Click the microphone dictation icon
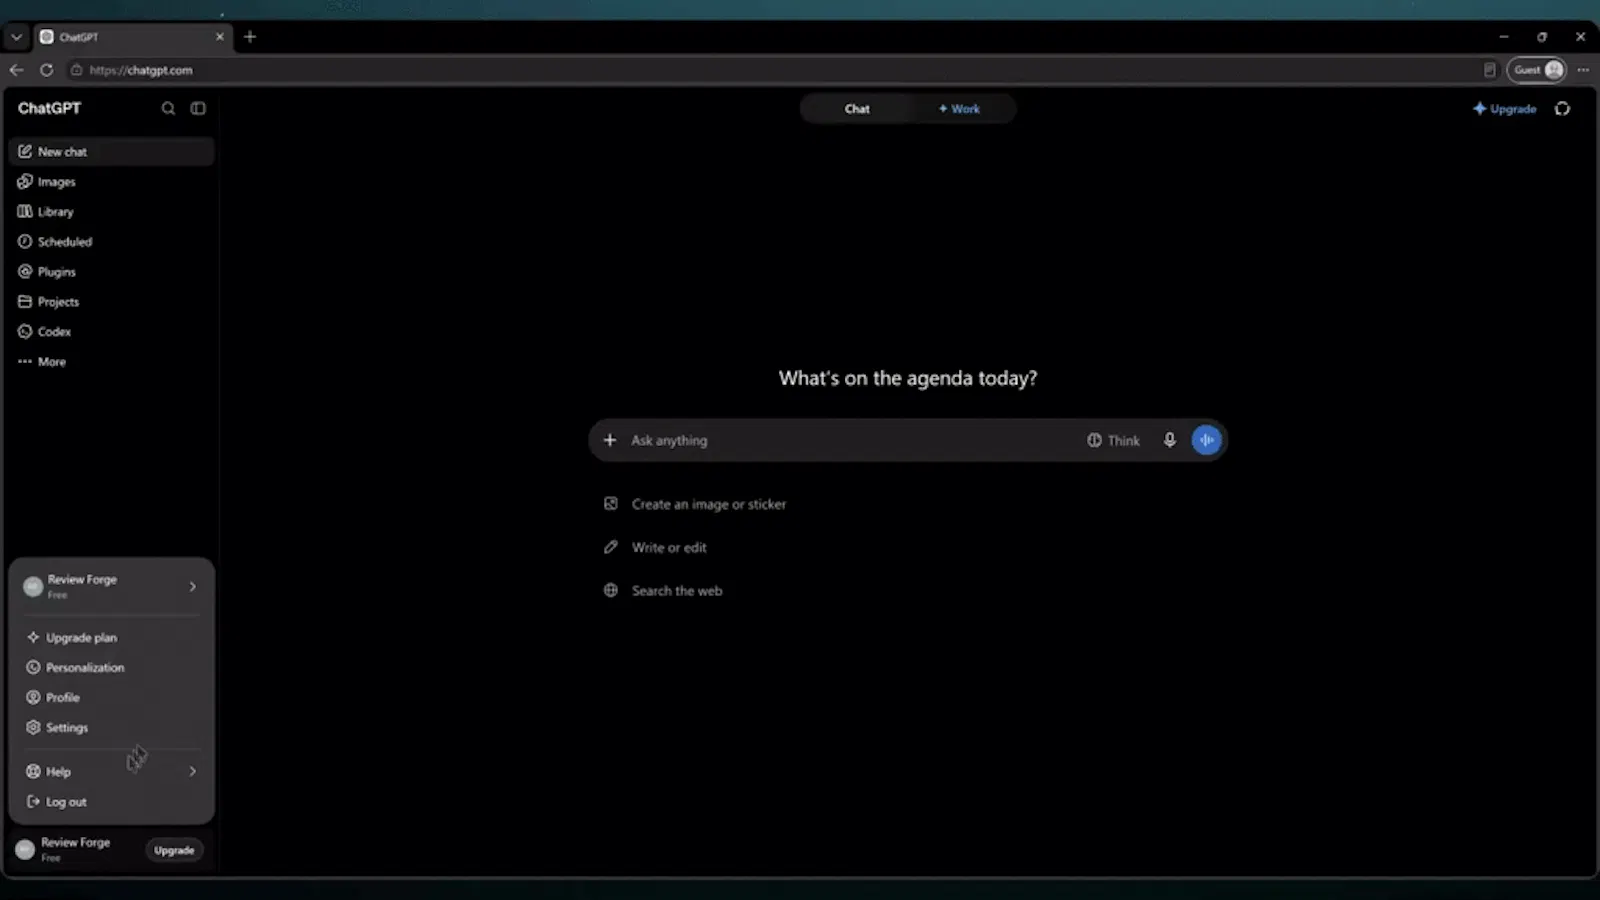 (1169, 440)
